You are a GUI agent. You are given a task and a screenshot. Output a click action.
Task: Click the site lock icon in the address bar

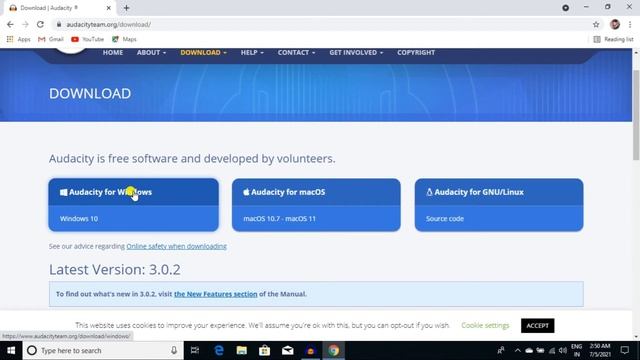[x=59, y=24]
